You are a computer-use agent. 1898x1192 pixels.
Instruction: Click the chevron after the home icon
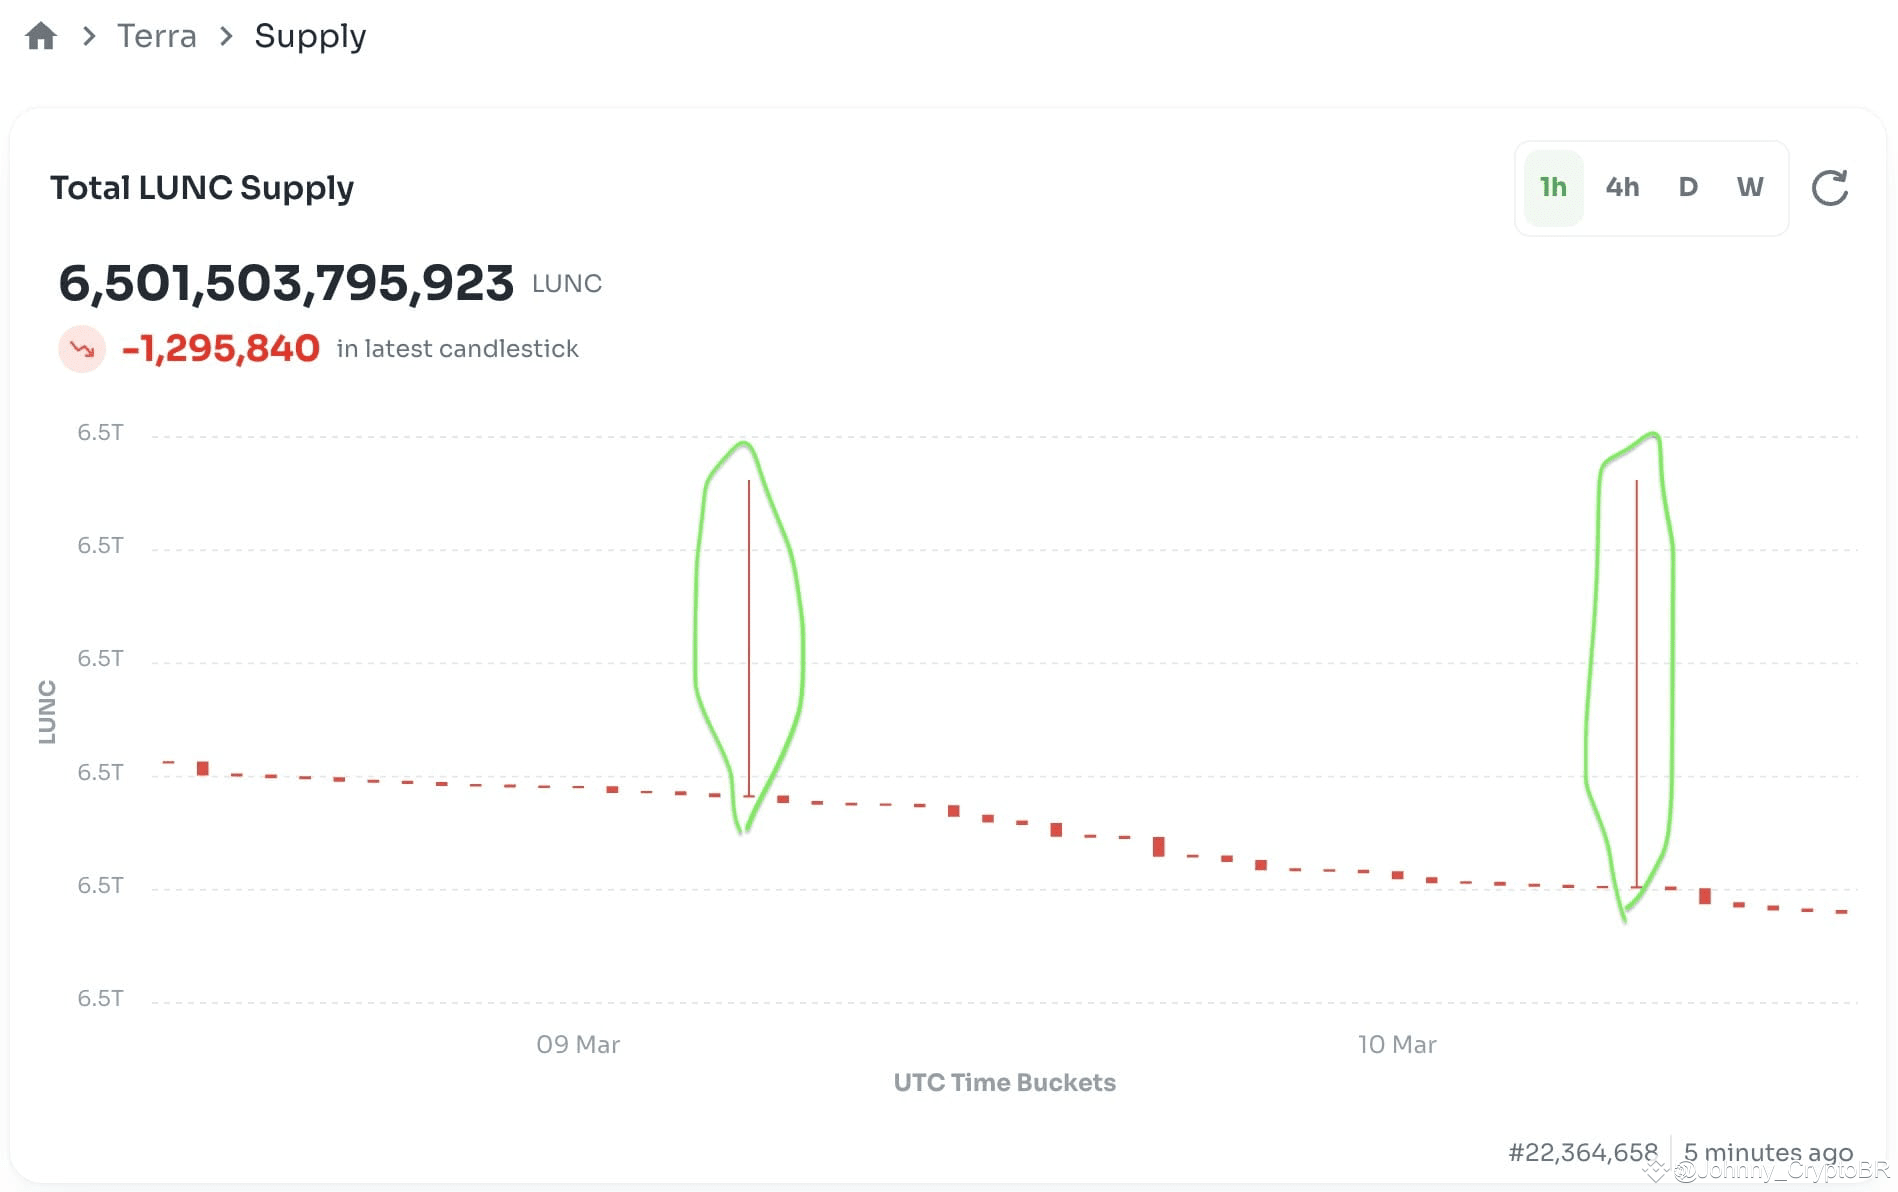(x=89, y=36)
